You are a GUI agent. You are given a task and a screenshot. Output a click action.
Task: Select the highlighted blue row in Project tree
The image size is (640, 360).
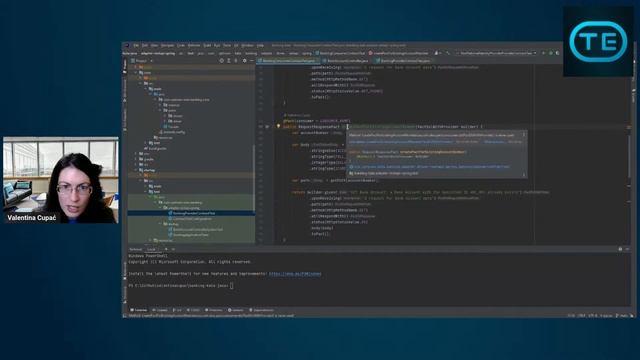click(191, 213)
